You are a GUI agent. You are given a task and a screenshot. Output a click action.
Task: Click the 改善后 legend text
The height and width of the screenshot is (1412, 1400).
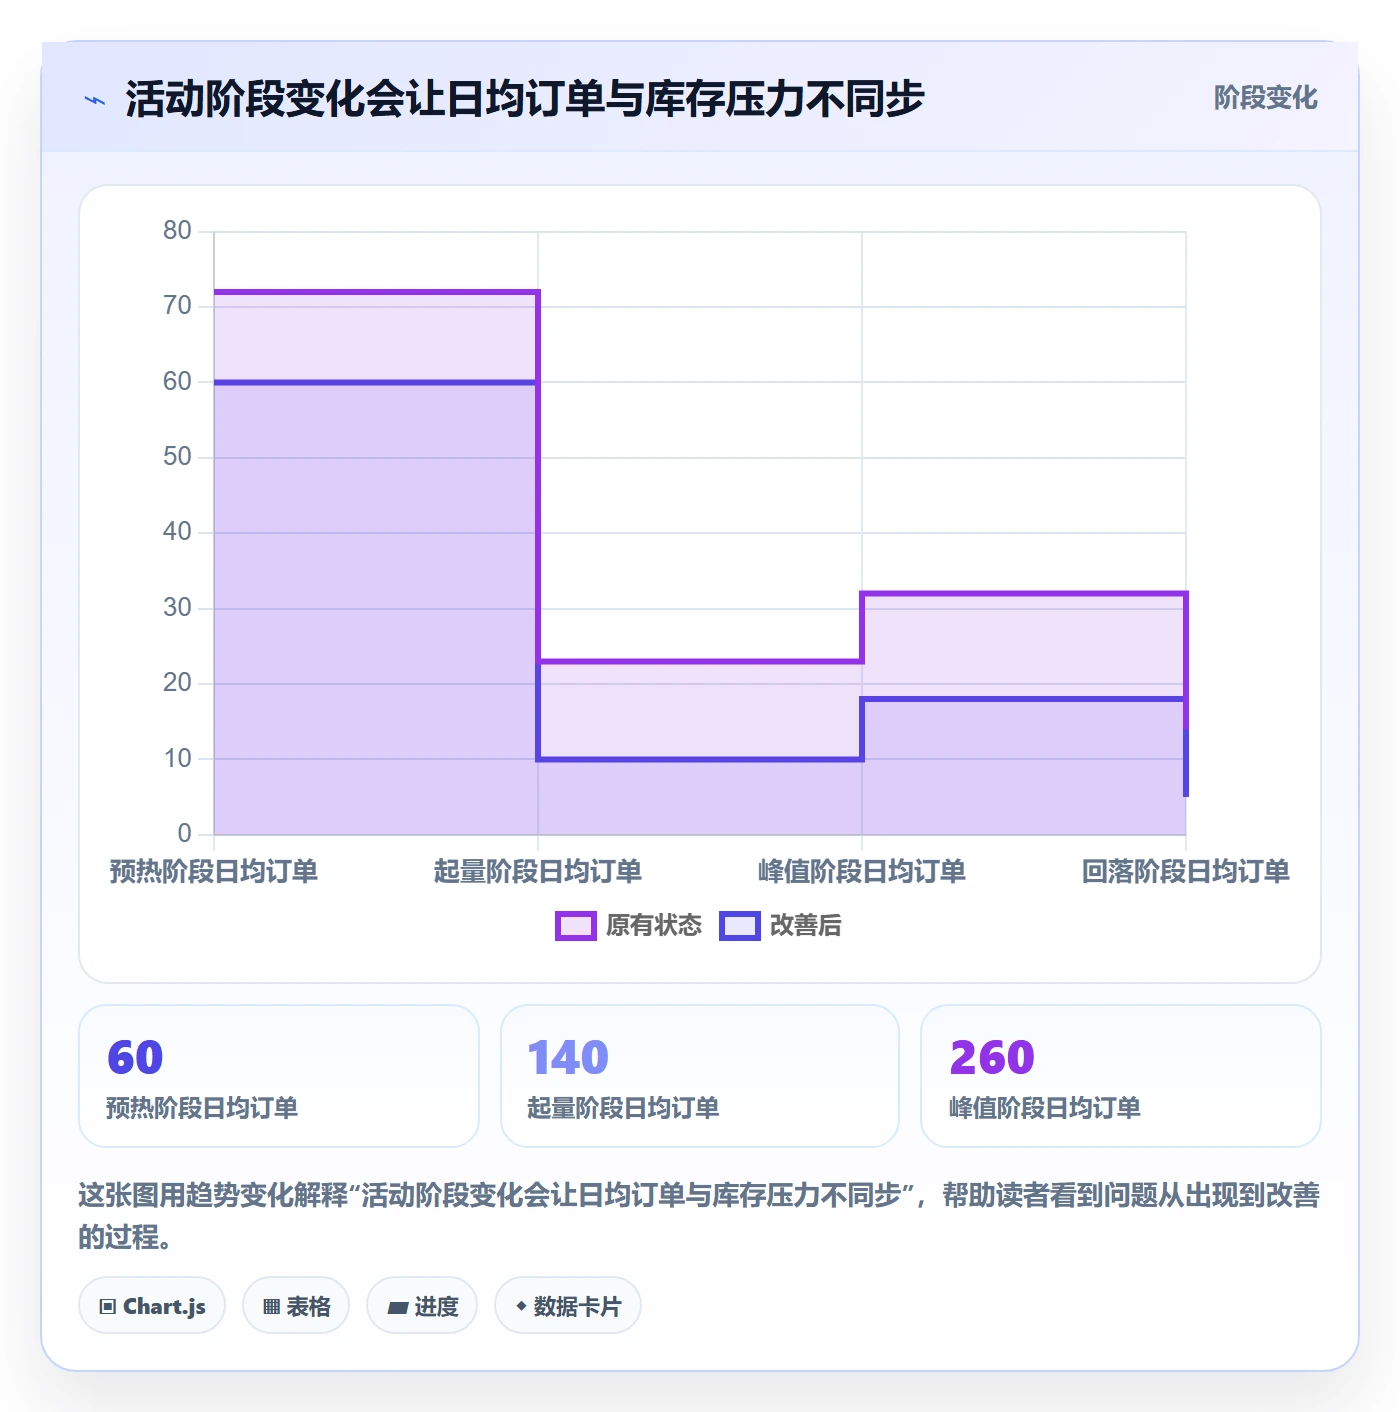click(805, 926)
